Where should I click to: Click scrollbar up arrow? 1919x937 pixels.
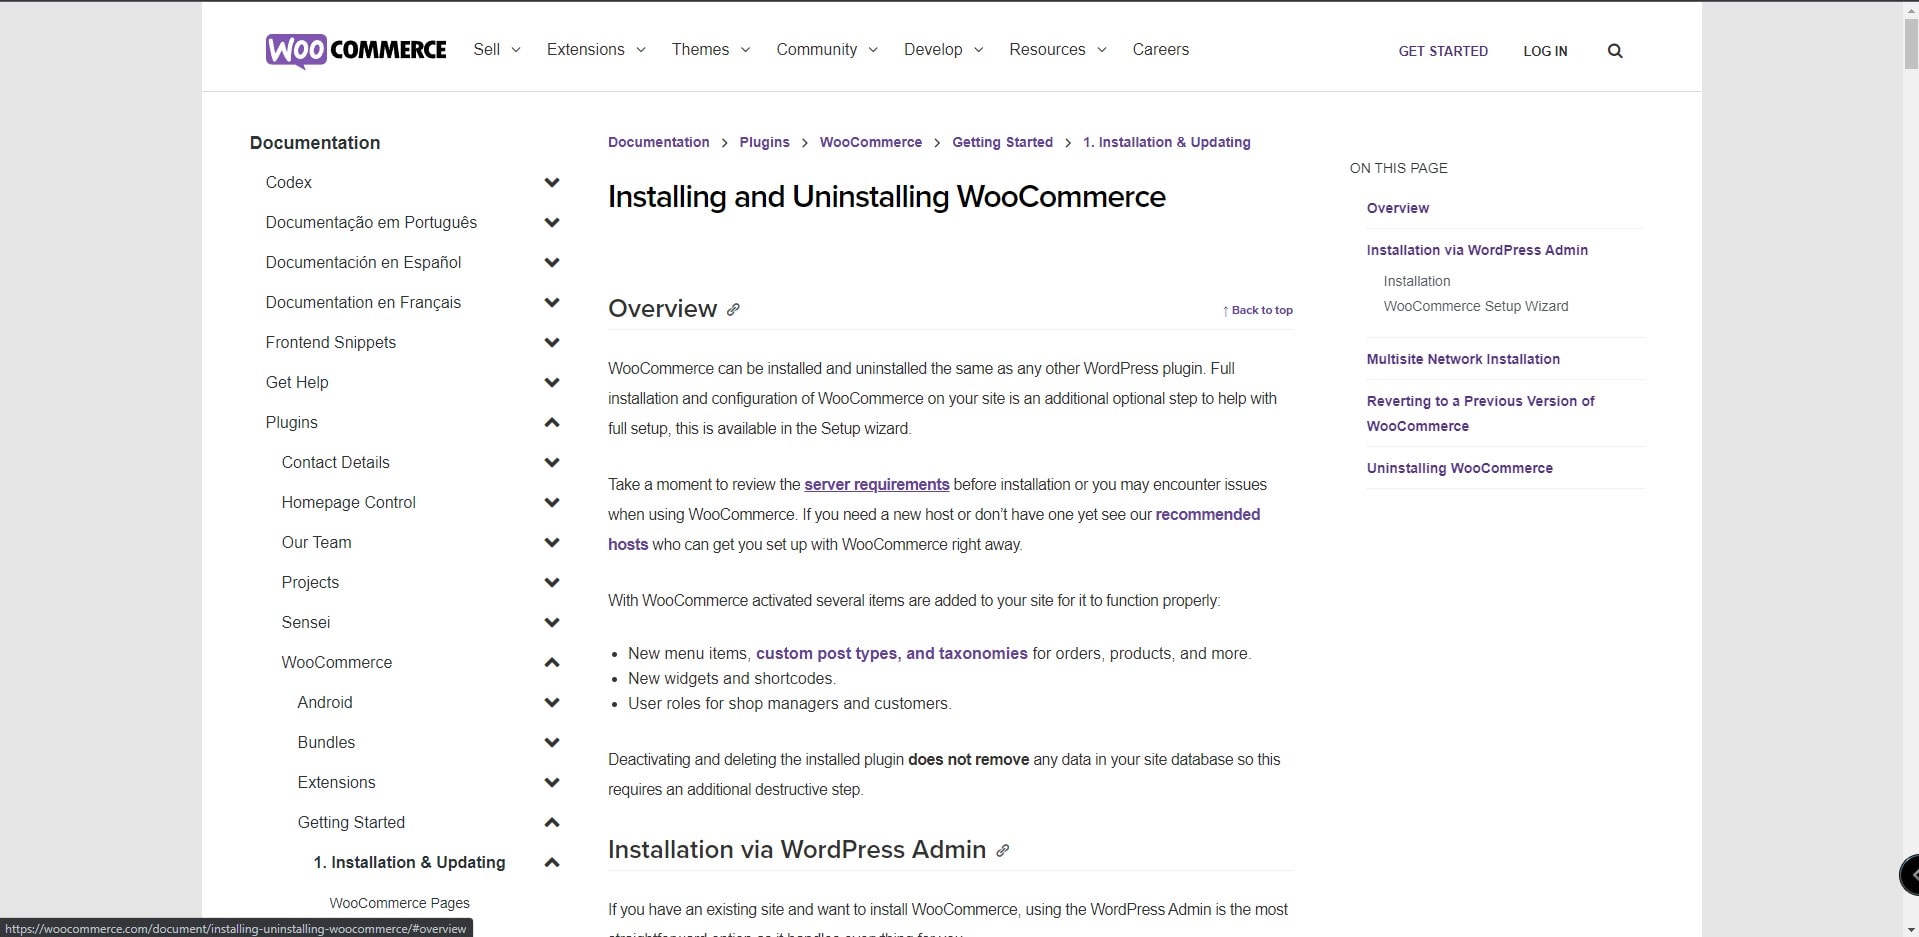tap(1910, 8)
